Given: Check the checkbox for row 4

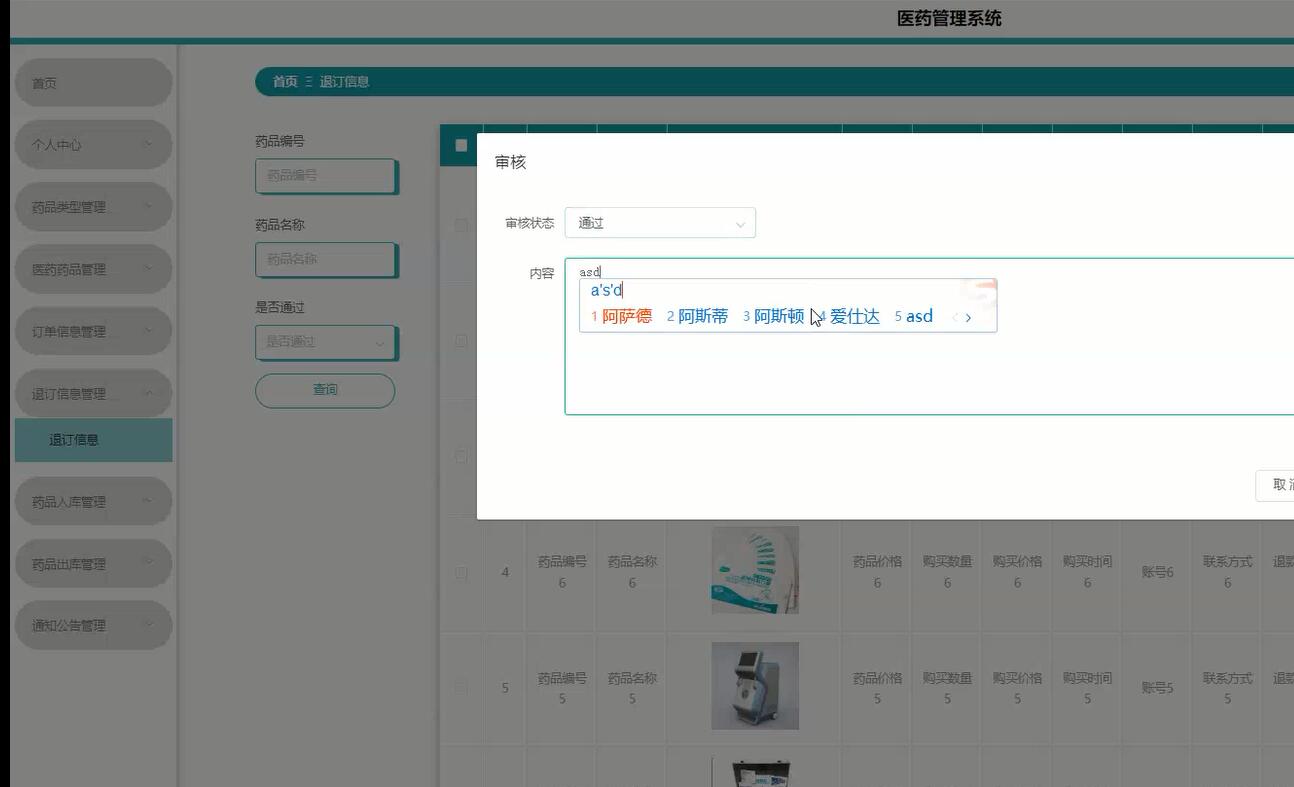Looking at the screenshot, I should [460, 571].
